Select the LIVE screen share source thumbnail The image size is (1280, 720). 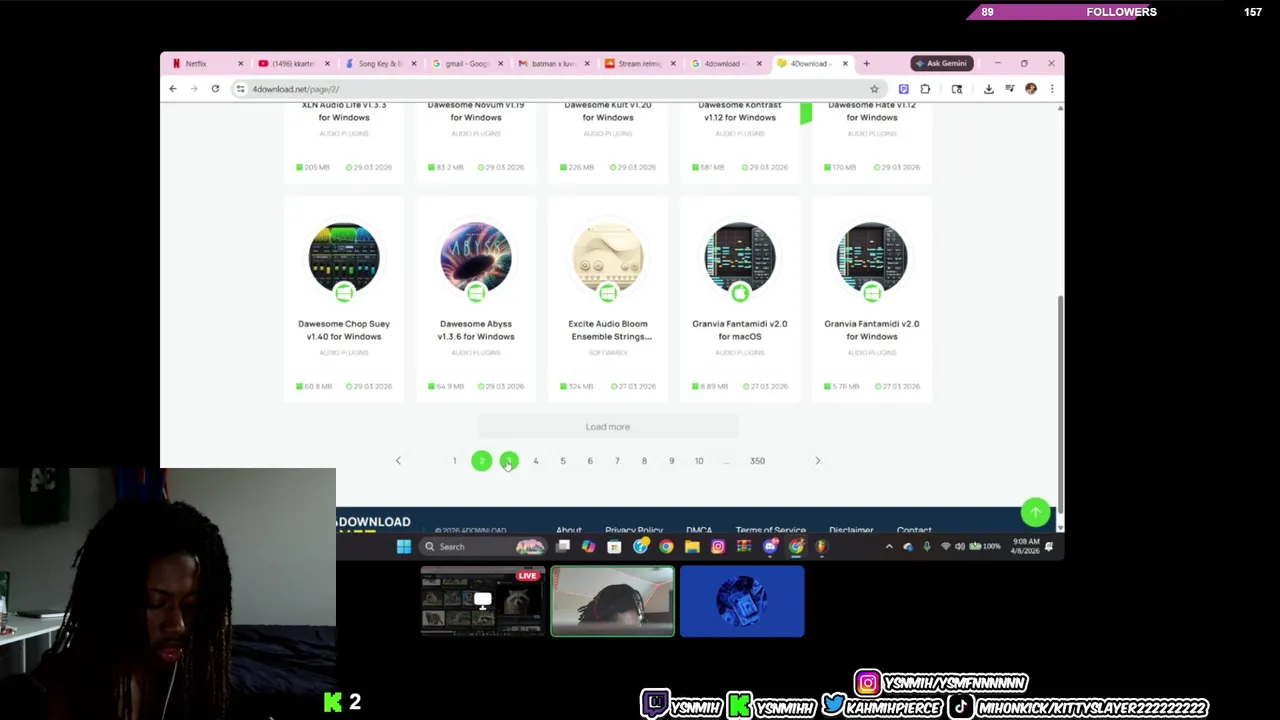tap(483, 602)
